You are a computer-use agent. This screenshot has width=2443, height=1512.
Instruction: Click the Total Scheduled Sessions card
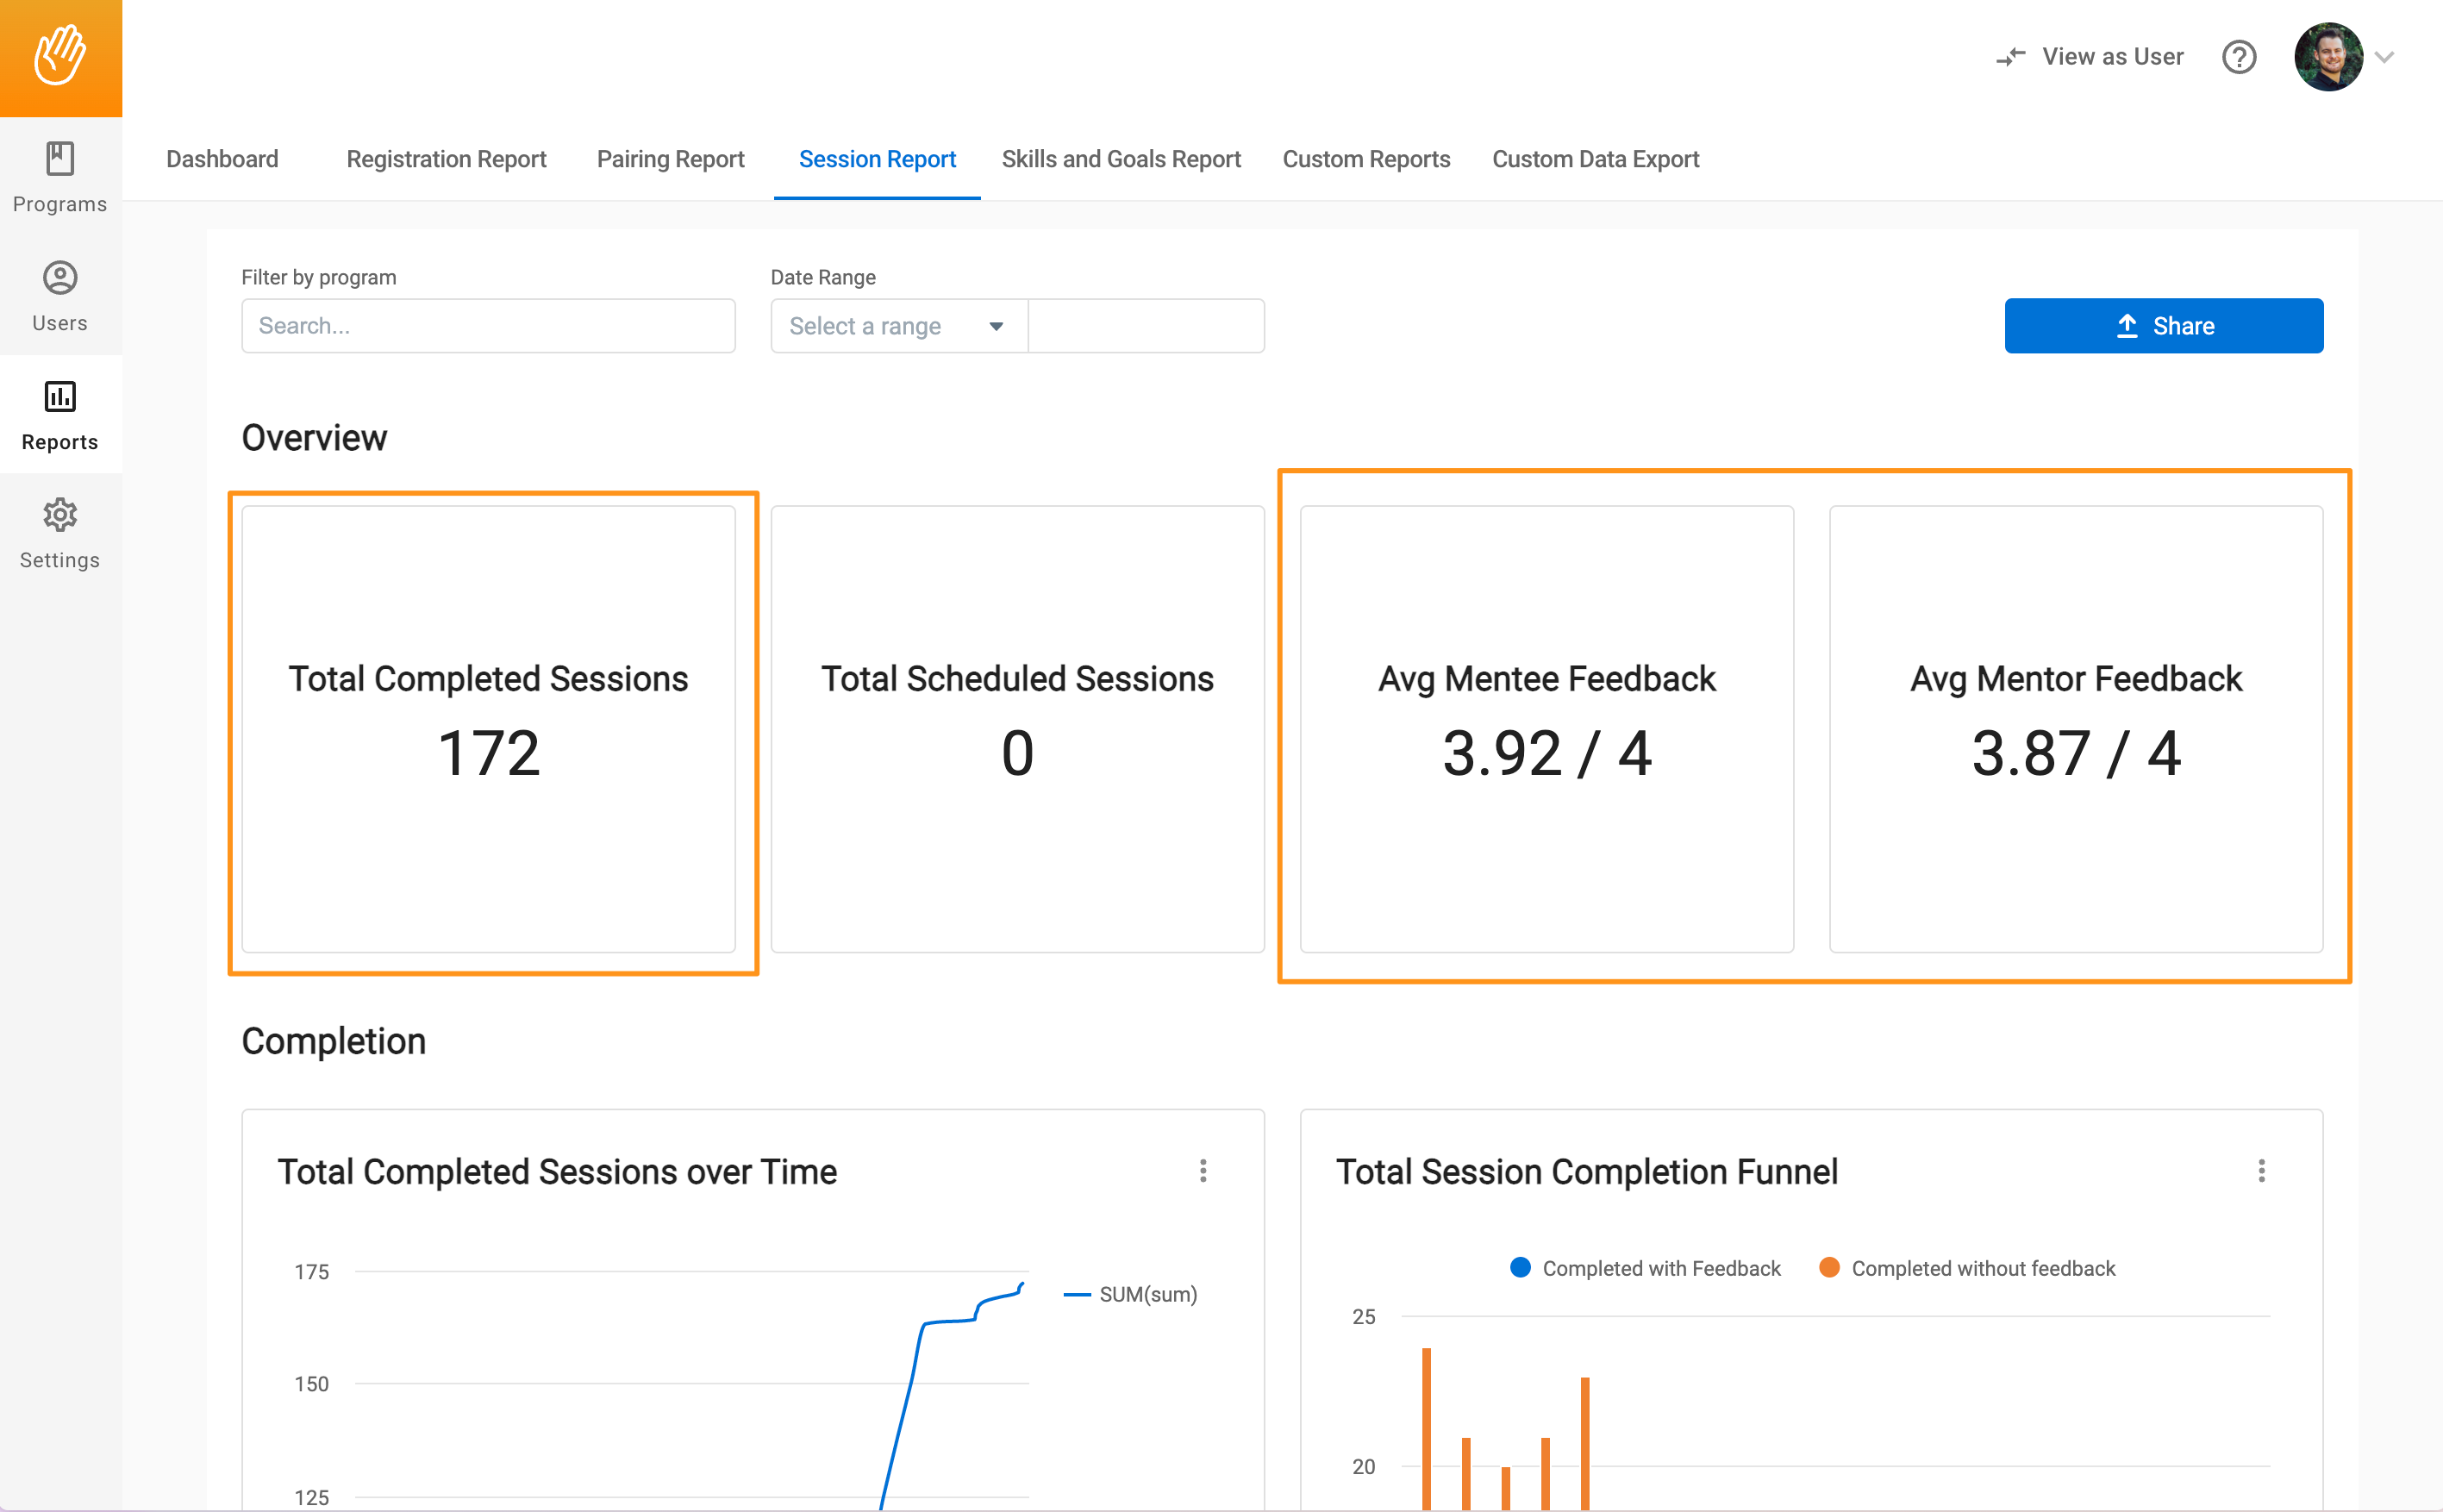pos(1017,729)
